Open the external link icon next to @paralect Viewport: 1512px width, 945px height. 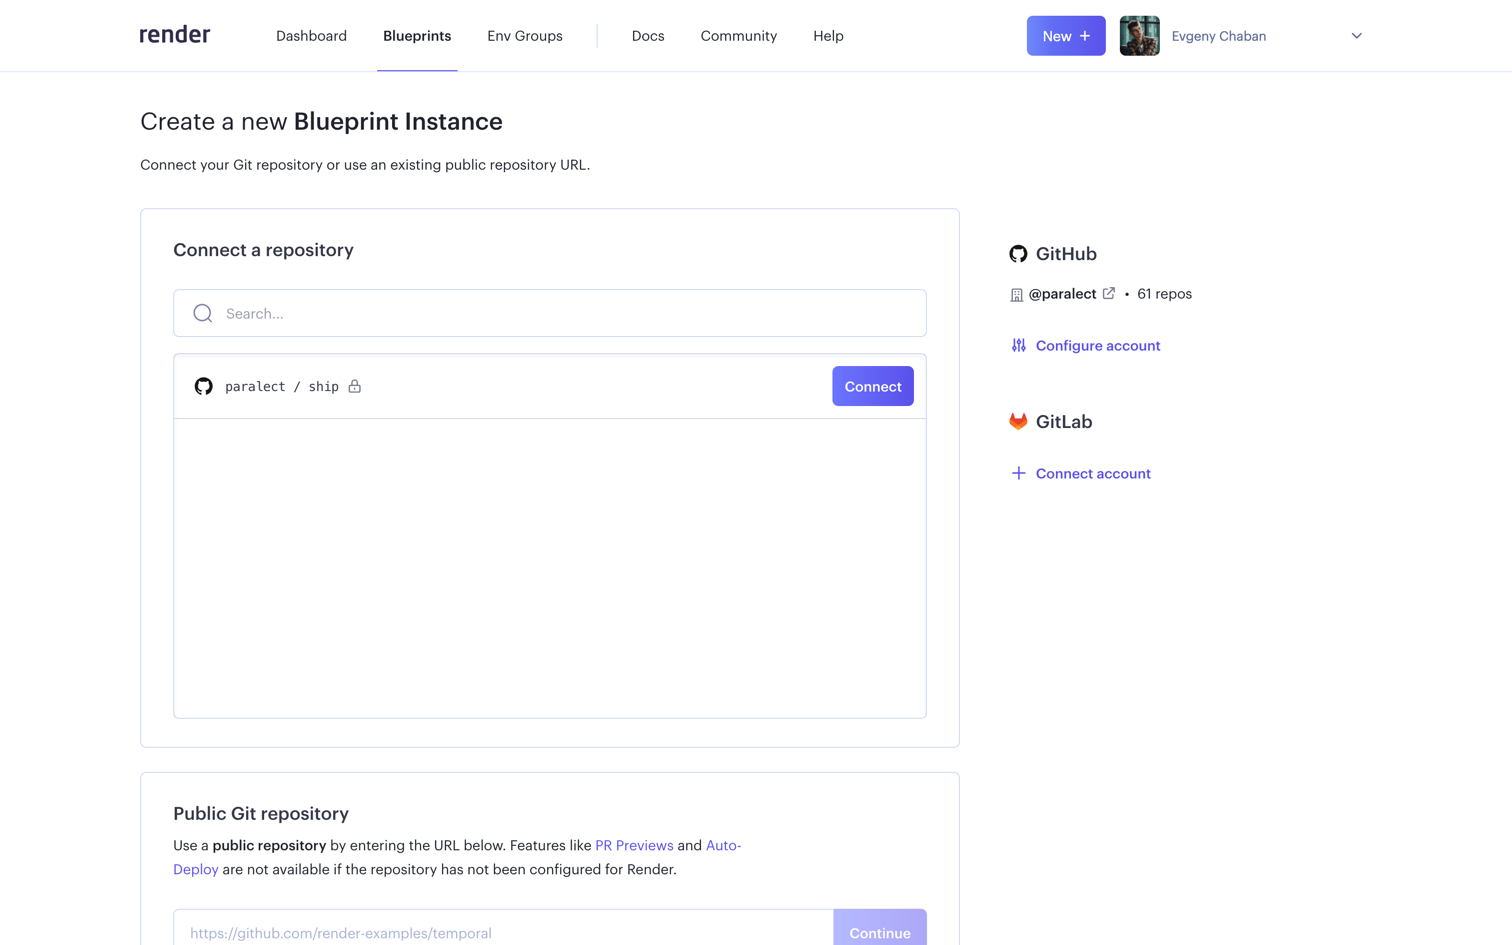click(x=1108, y=293)
